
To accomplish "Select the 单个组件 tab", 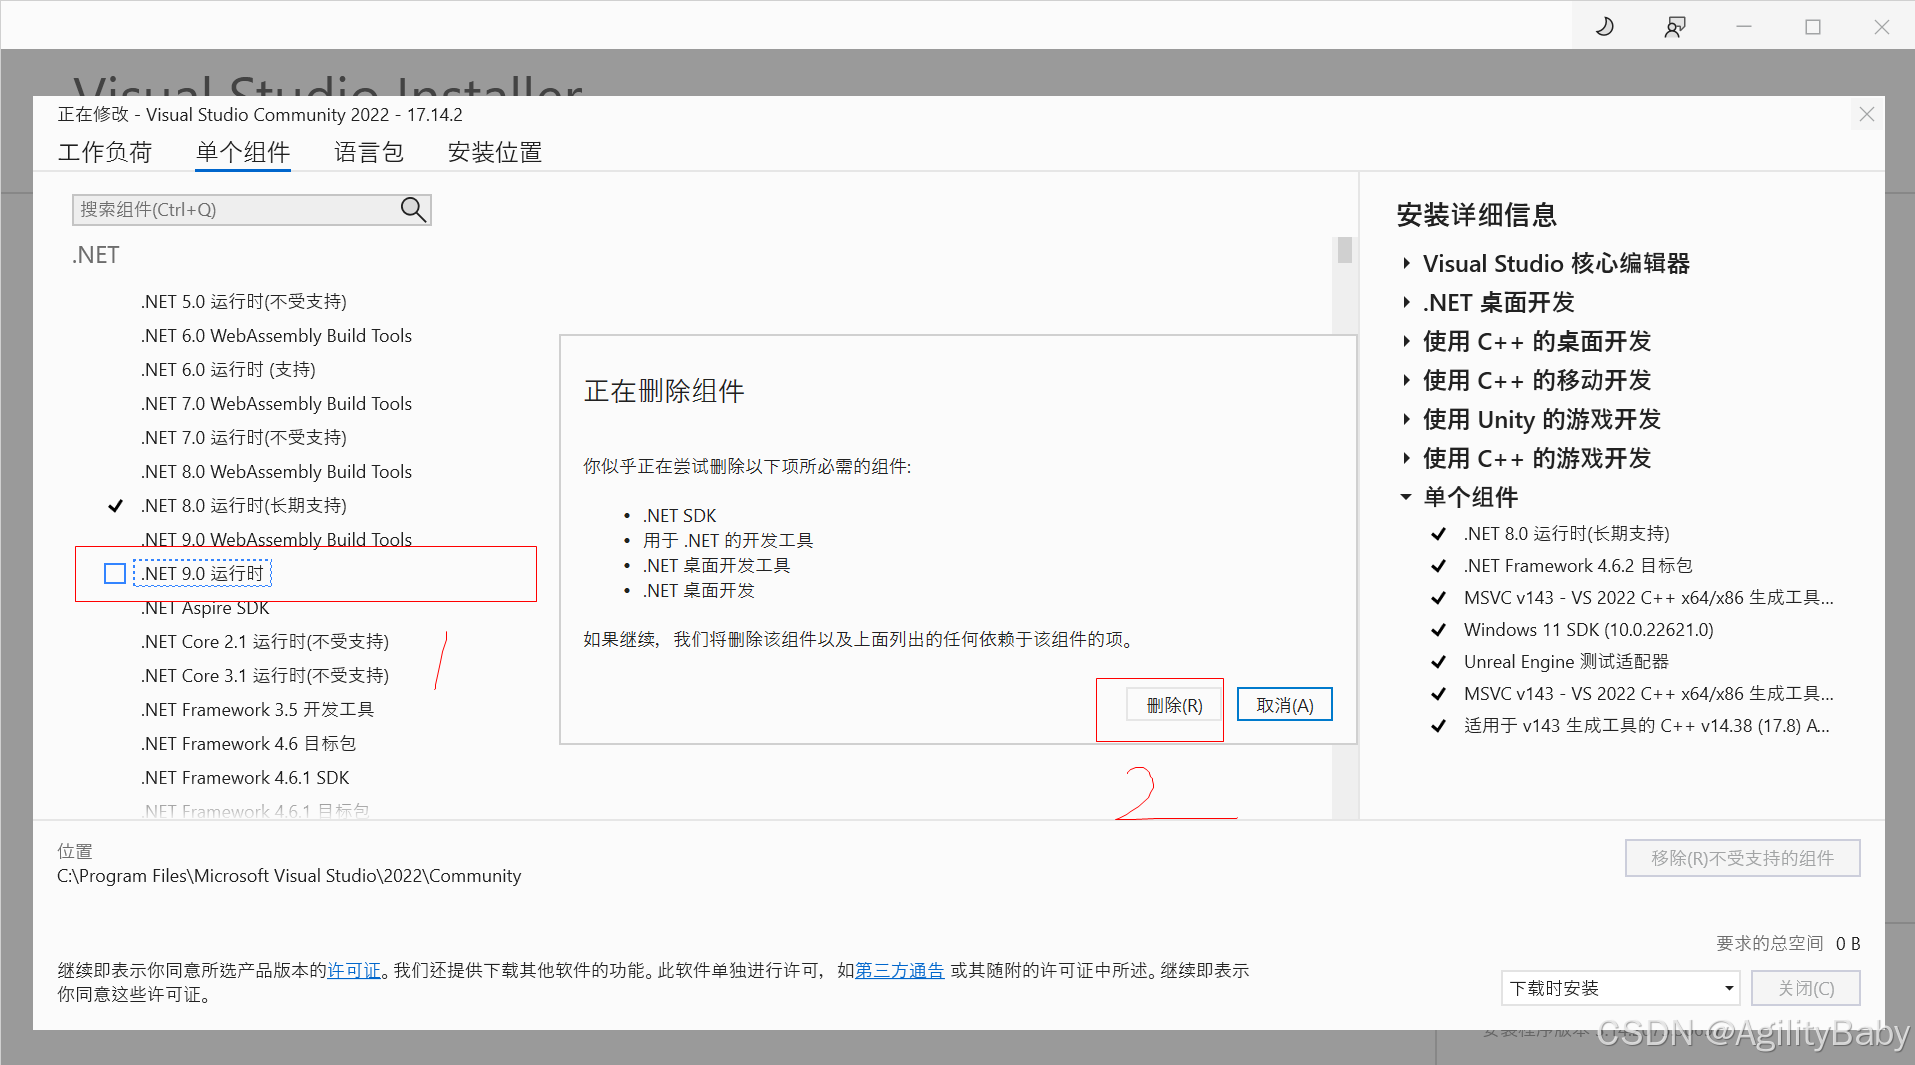I will click(243, 152).
